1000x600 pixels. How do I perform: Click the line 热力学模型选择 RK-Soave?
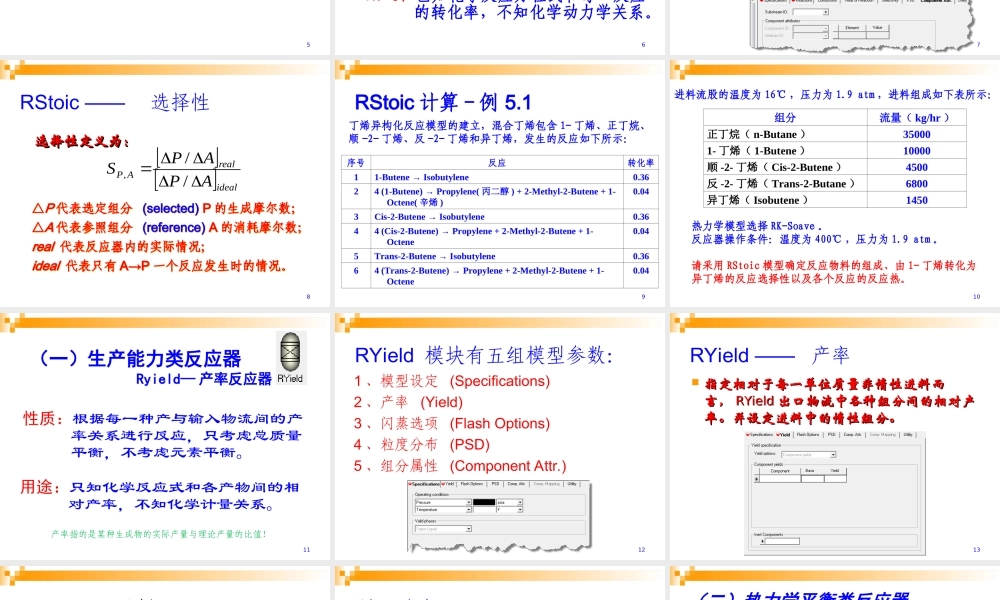[x=757, y=226]
